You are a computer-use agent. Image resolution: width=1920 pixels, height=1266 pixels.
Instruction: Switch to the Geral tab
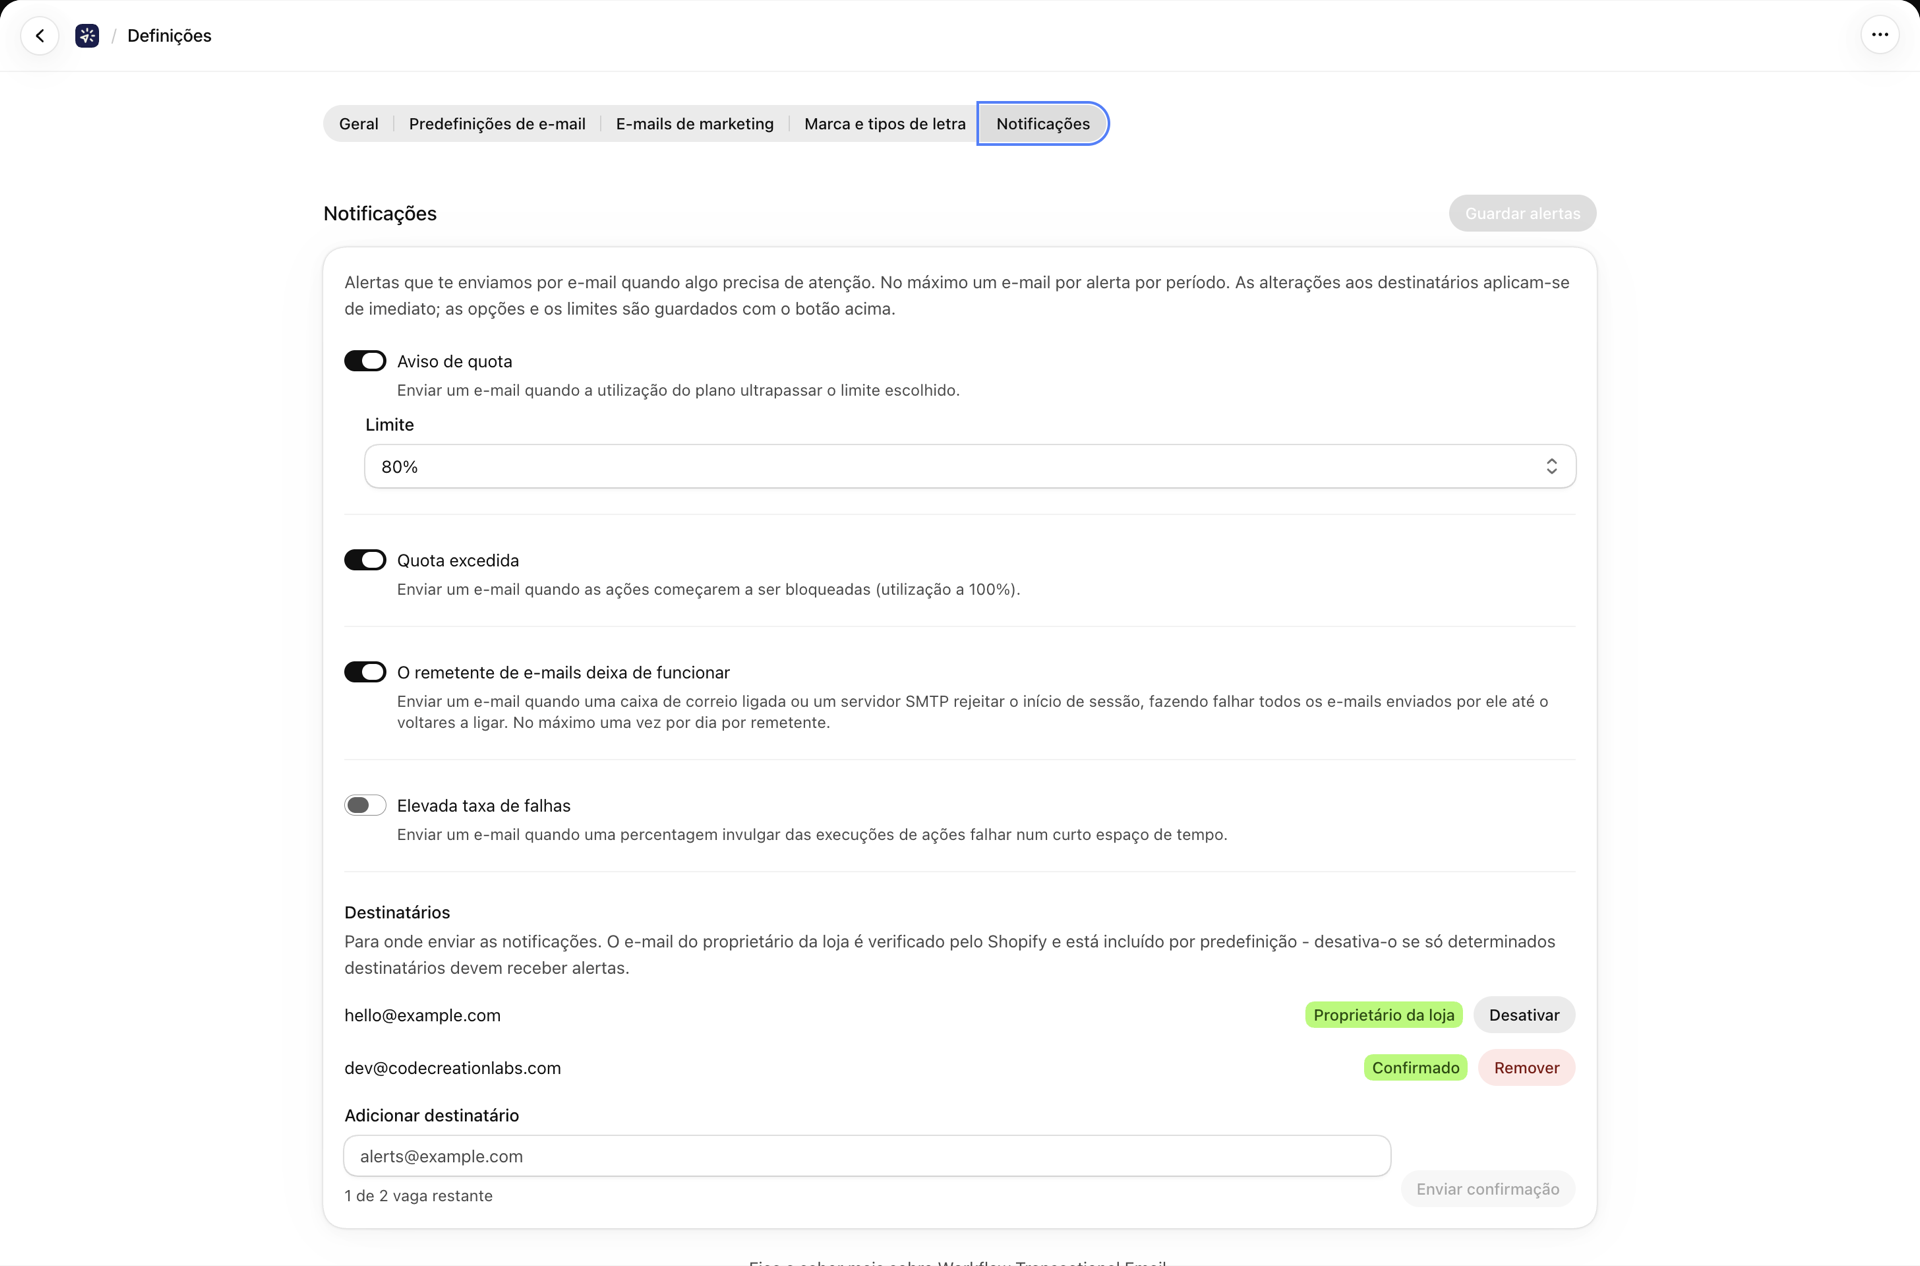pos(358,124)
